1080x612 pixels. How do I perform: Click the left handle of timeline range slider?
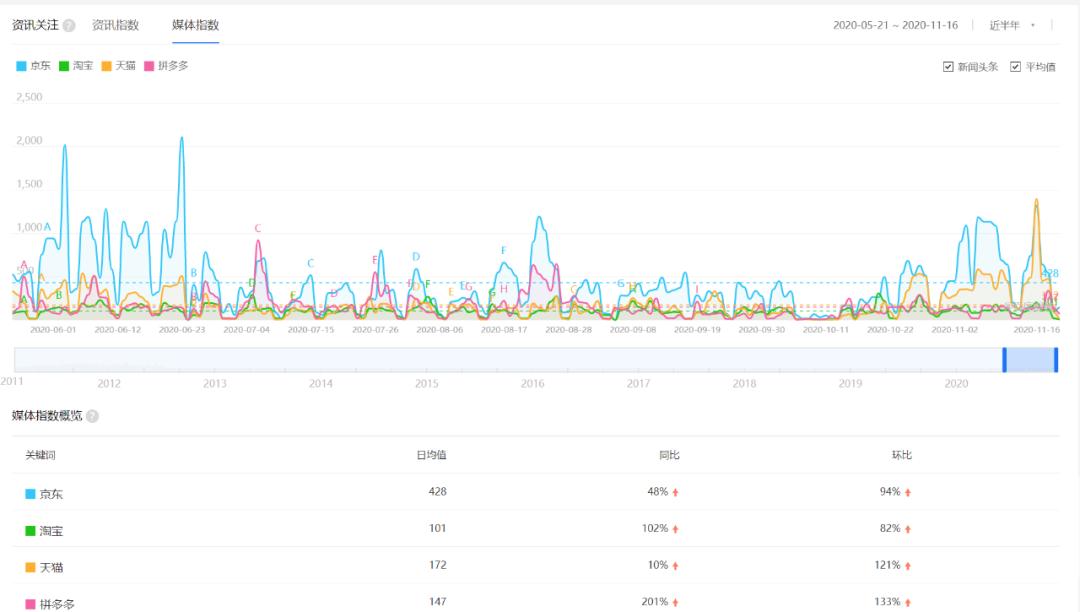pyautogui.click(x=1004, y=360)
